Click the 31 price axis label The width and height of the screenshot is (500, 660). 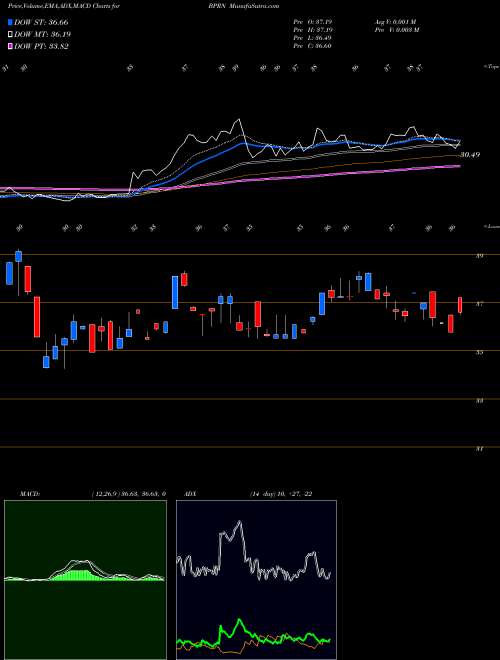pyautogui.click(x=479, y=449)
